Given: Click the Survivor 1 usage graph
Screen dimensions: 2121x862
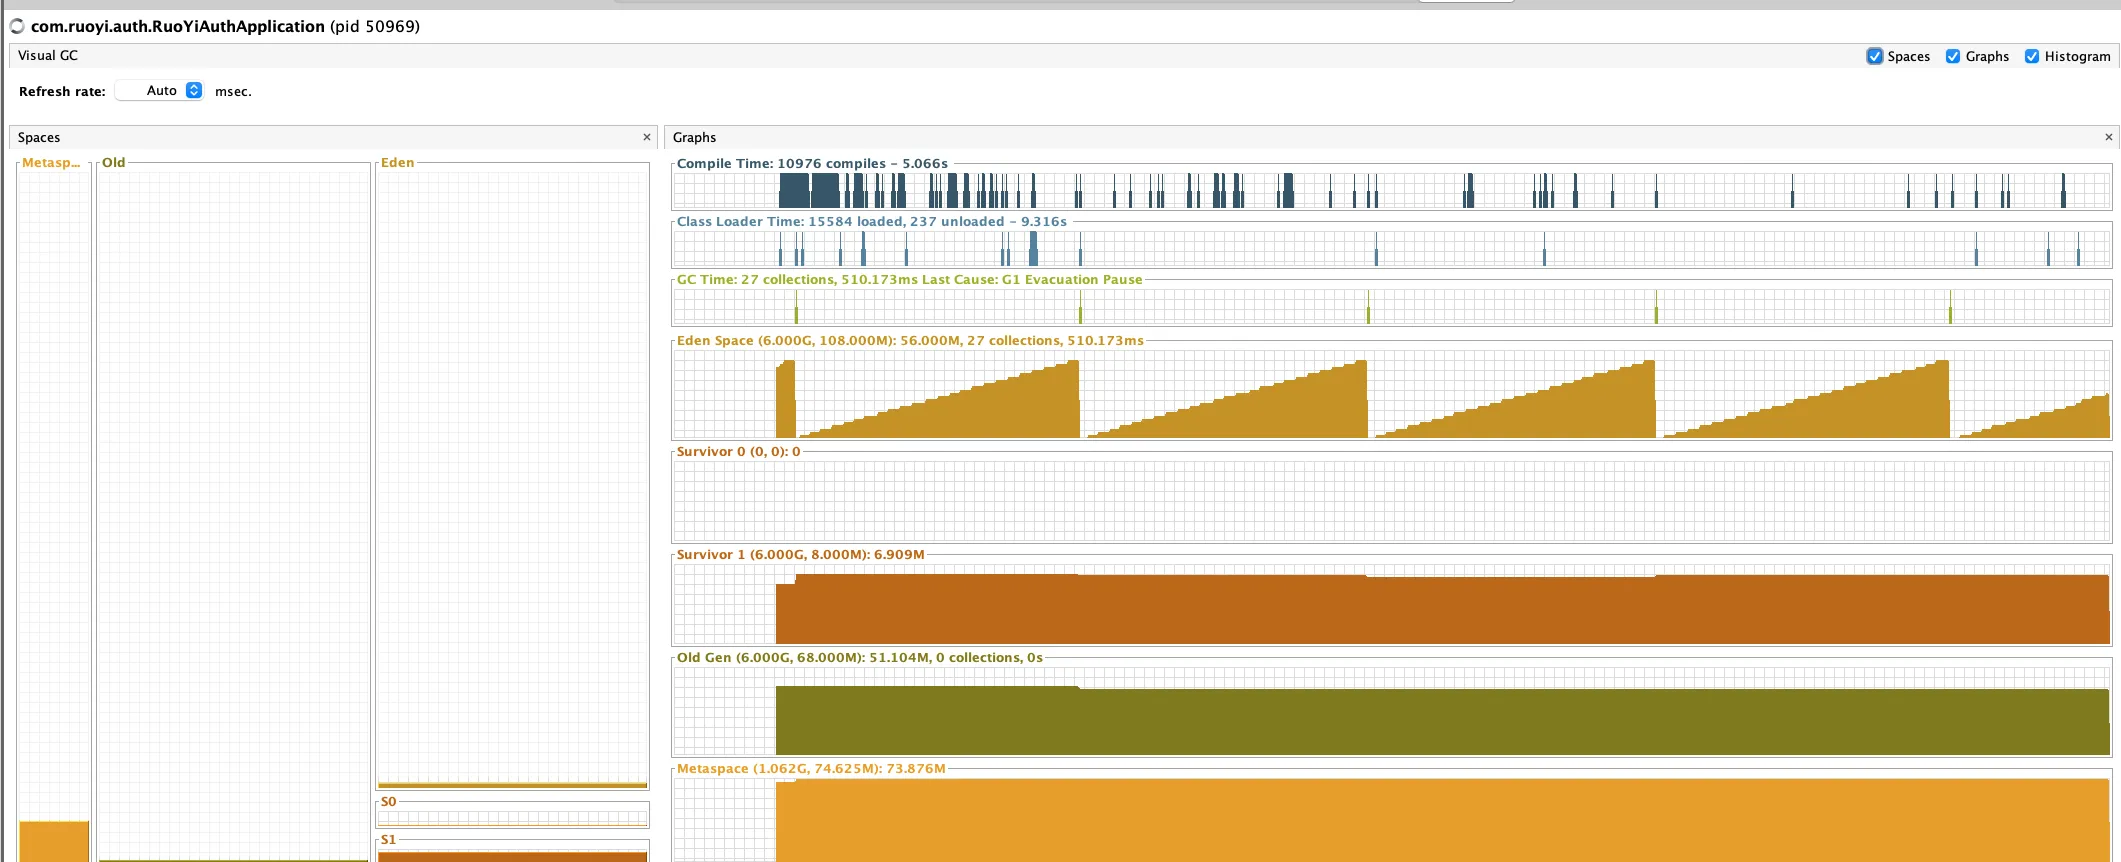Looking at the screenshot, I should pyautogui.click(x=1390, y=605).
